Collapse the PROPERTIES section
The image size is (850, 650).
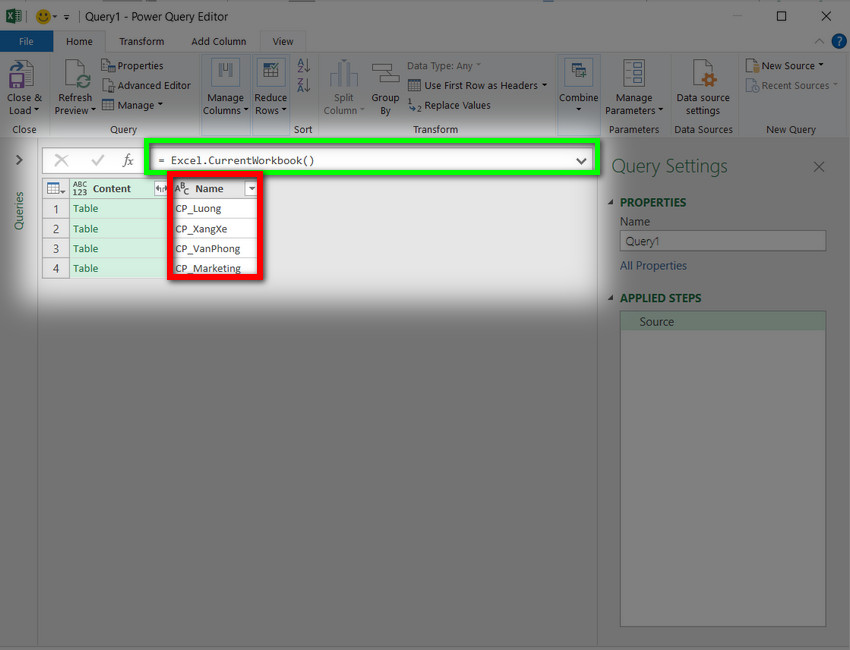click(x=611, y=202)
